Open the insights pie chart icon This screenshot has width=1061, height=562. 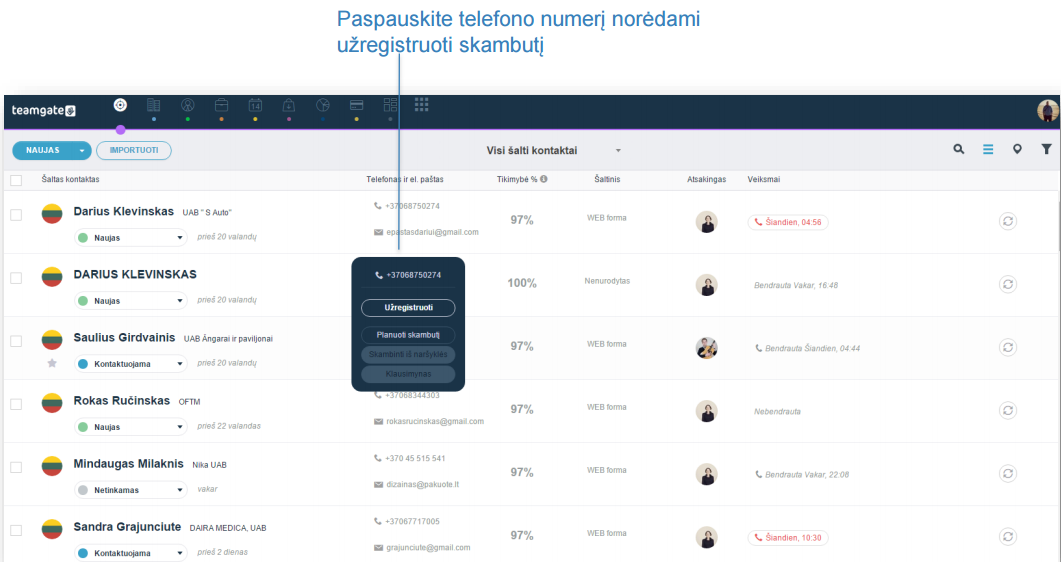point(323,105)
